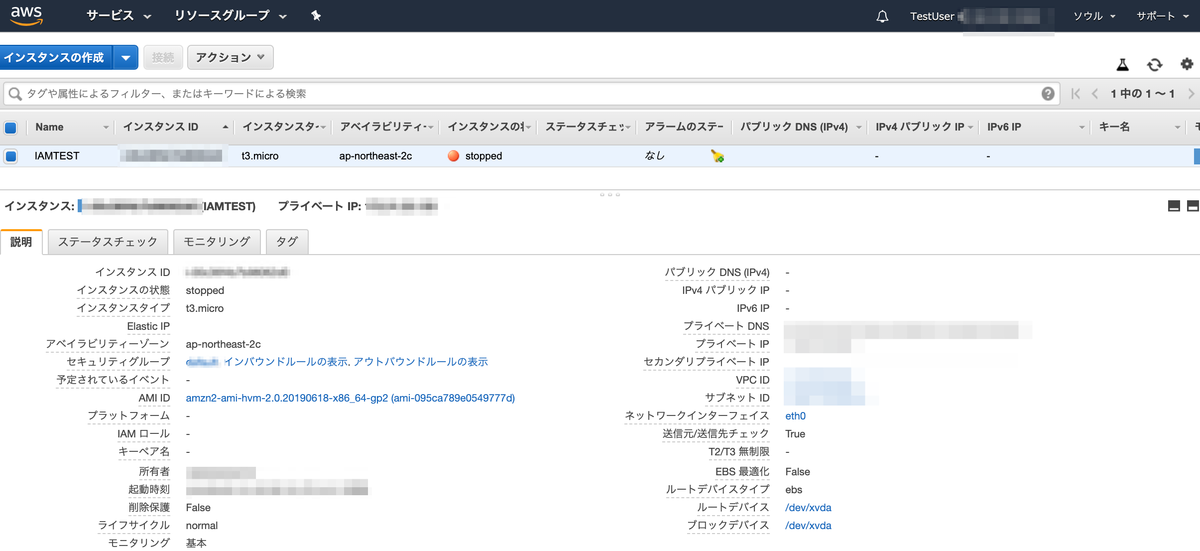Open the experiments flask icon
This screenshot has height=551, width=1200.
click(1123, 64)
